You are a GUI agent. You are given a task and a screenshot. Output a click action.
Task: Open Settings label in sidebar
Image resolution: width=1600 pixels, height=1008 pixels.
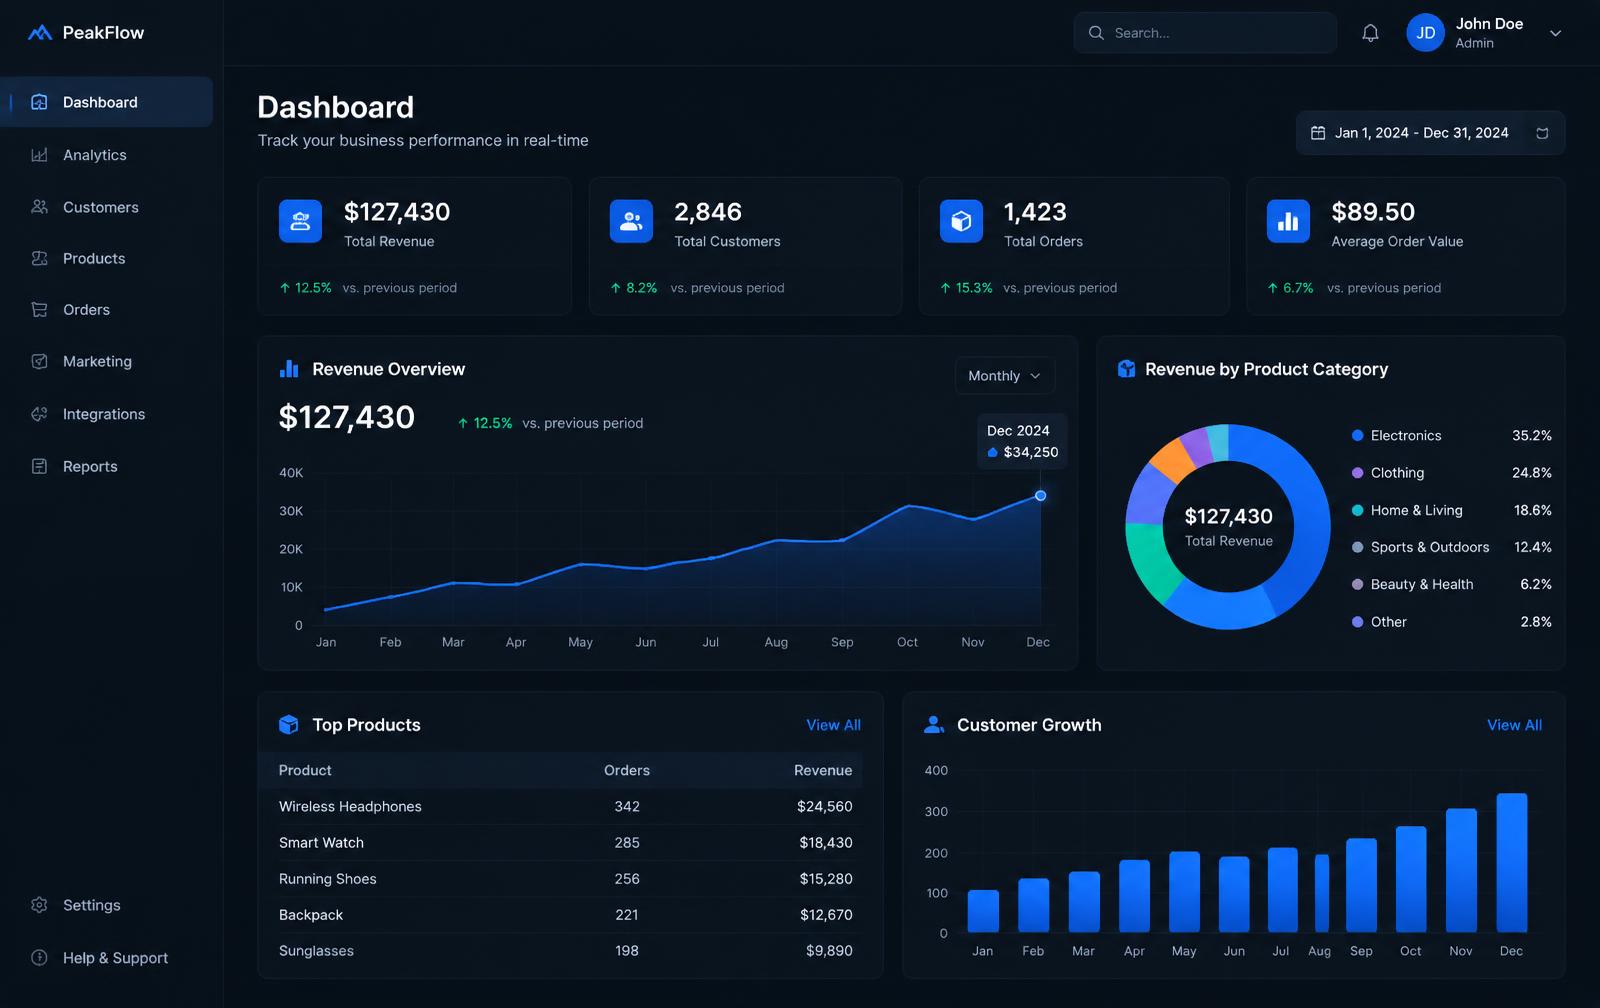coord(92,905)
